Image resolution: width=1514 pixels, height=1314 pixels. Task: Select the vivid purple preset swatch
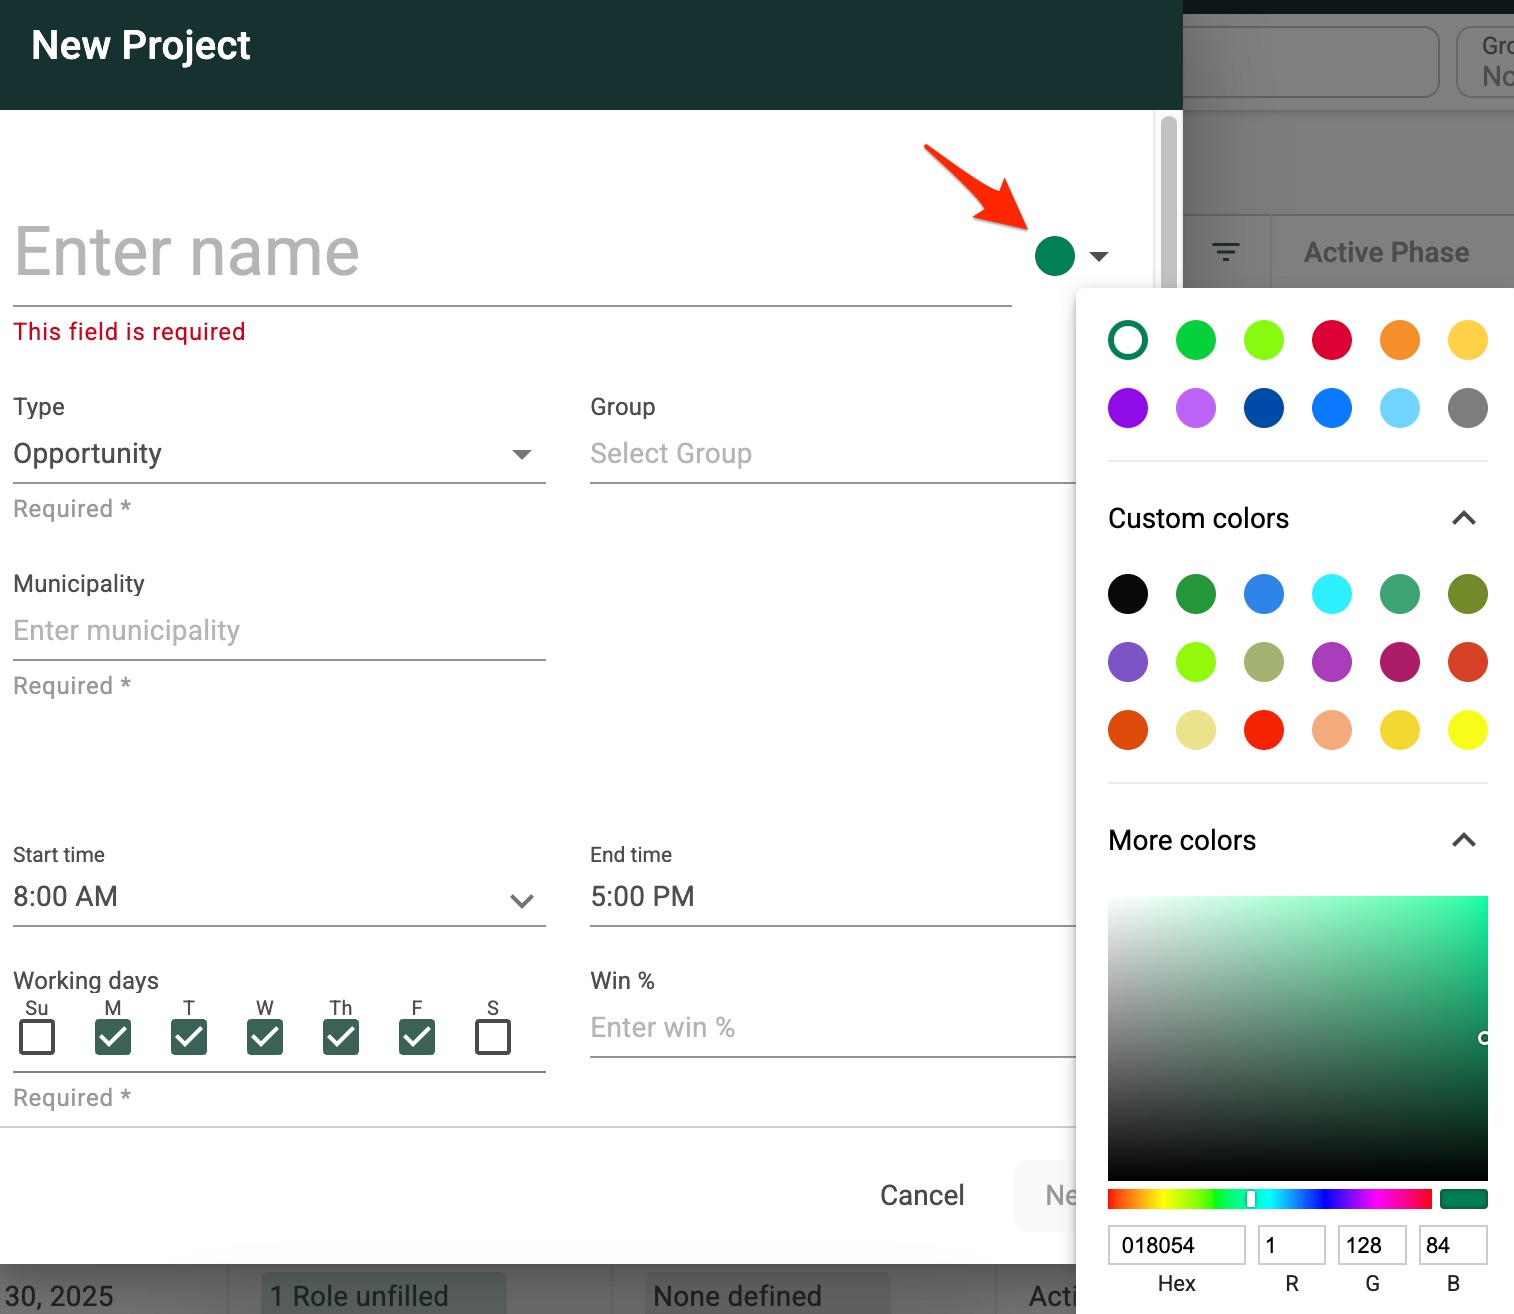point(1128,408)
